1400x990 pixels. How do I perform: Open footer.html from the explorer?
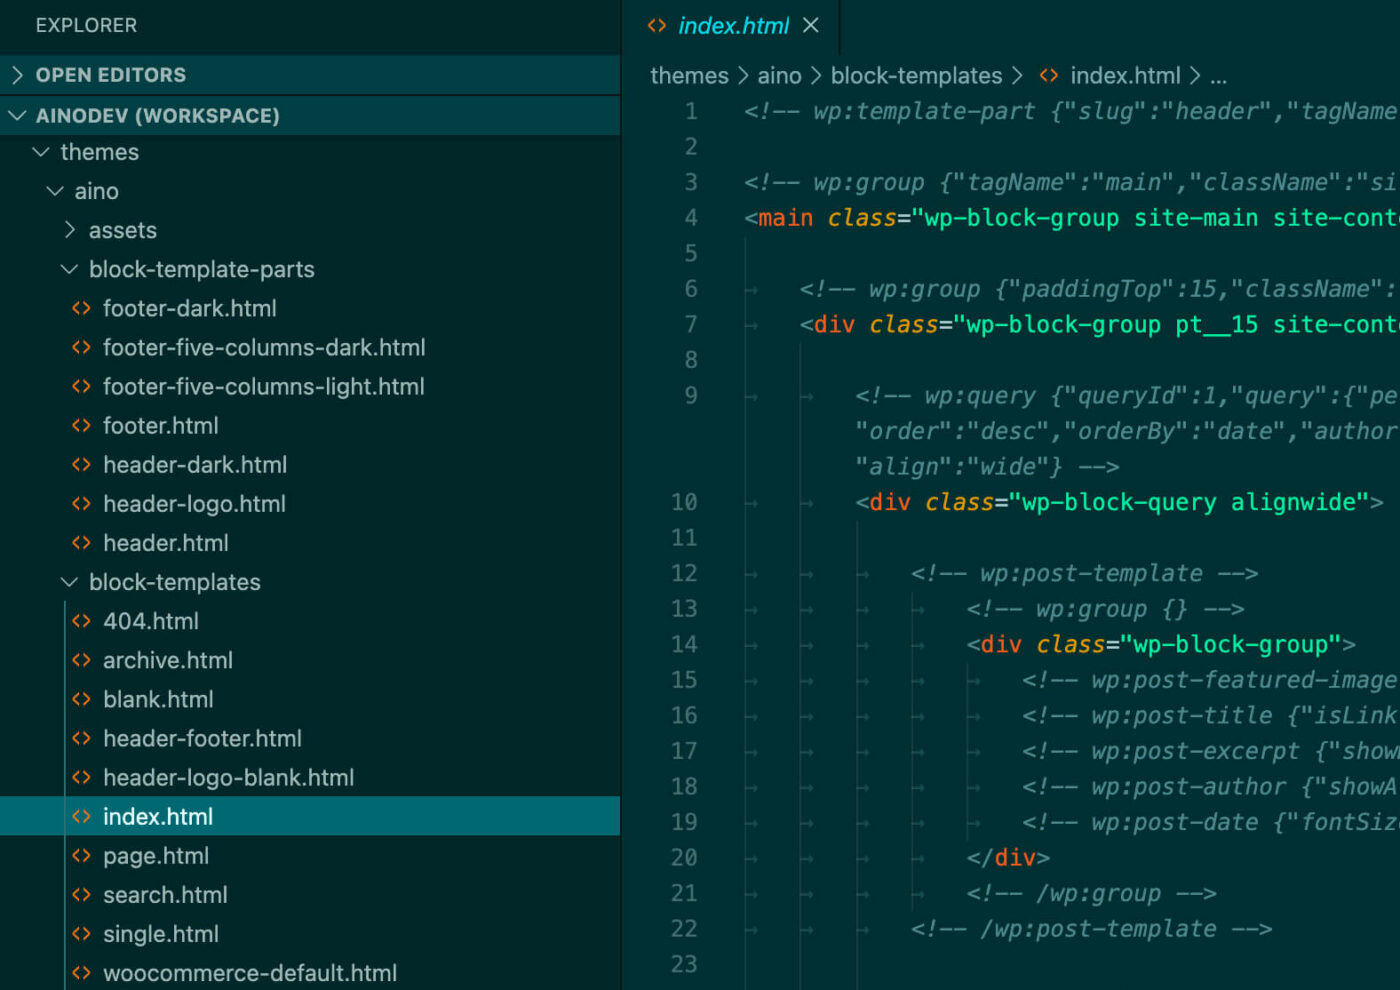[x=161, y=425]
